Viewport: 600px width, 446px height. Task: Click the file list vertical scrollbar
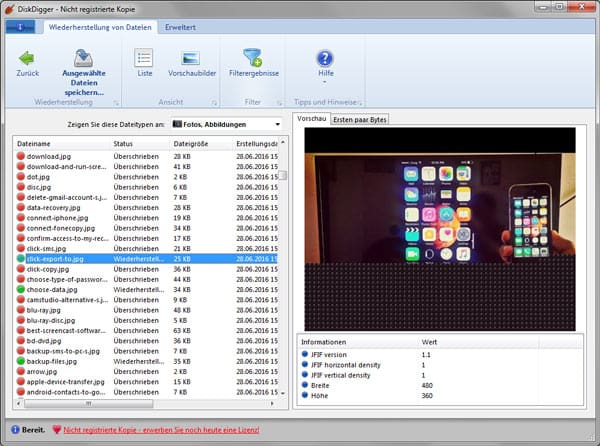[x=283, y=260]
